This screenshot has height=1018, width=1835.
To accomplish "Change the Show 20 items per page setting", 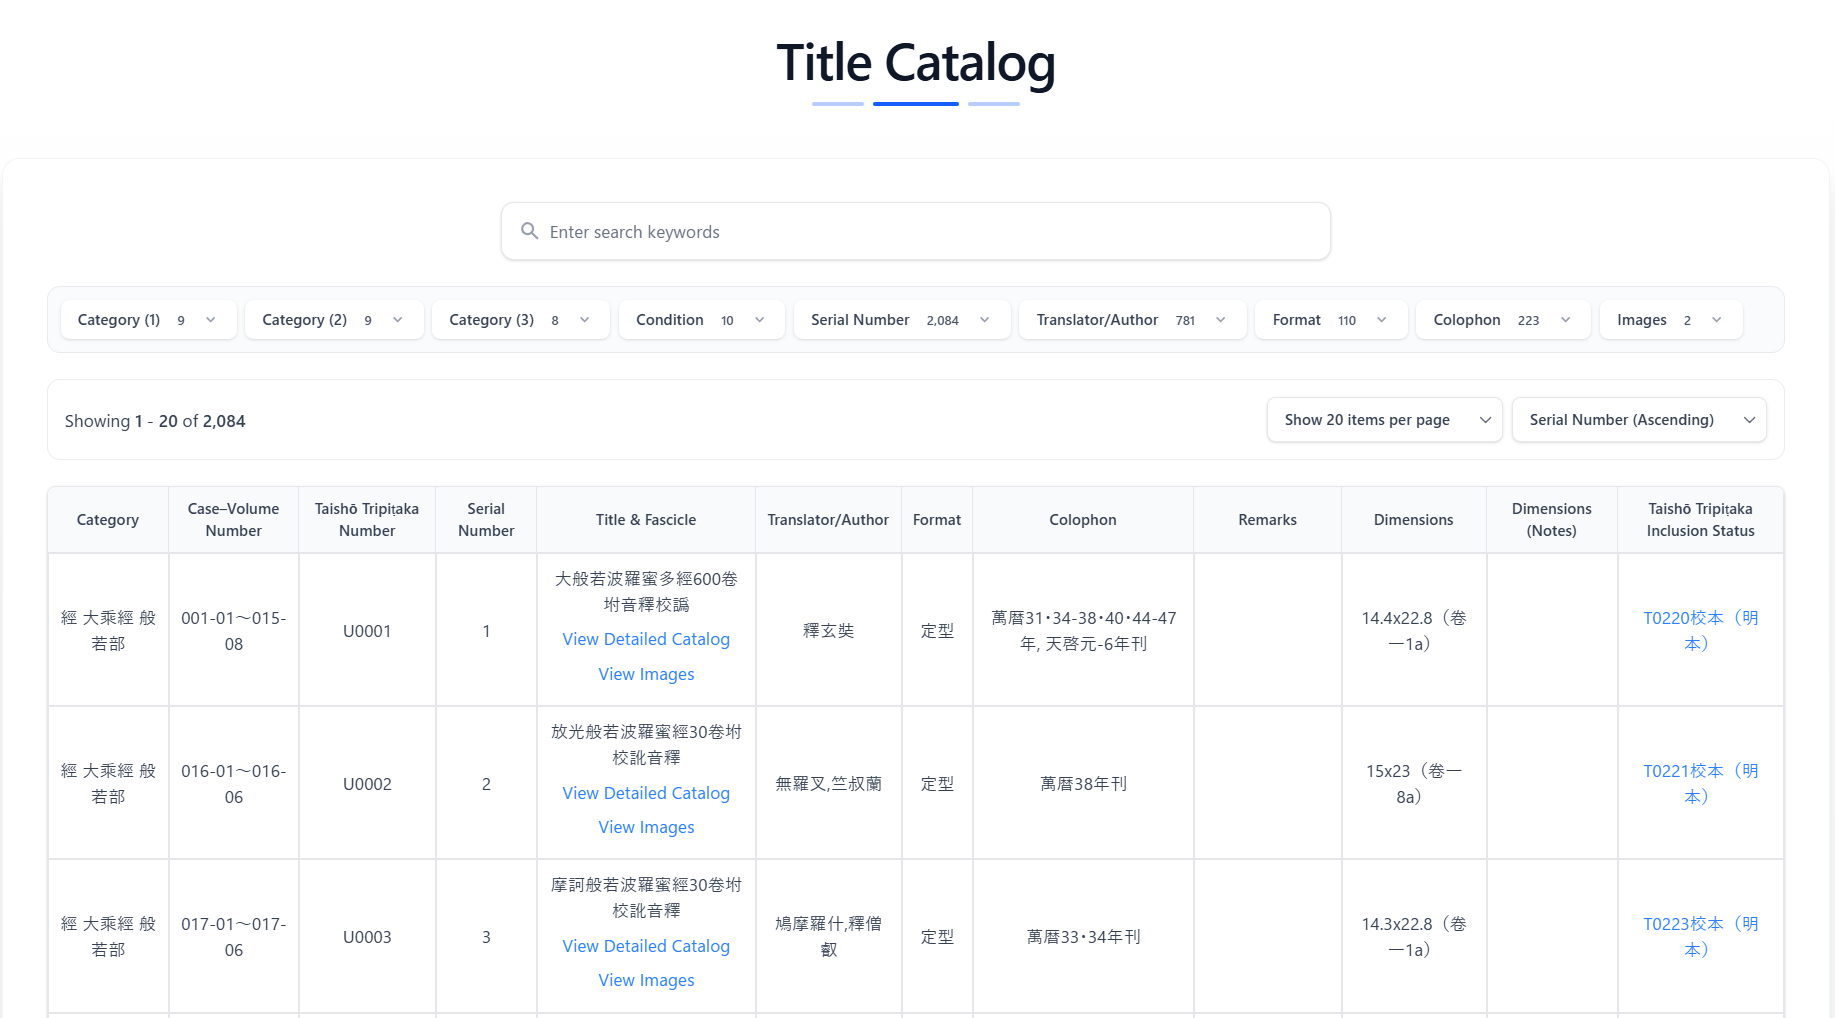I will click(x=1384, y=419).
